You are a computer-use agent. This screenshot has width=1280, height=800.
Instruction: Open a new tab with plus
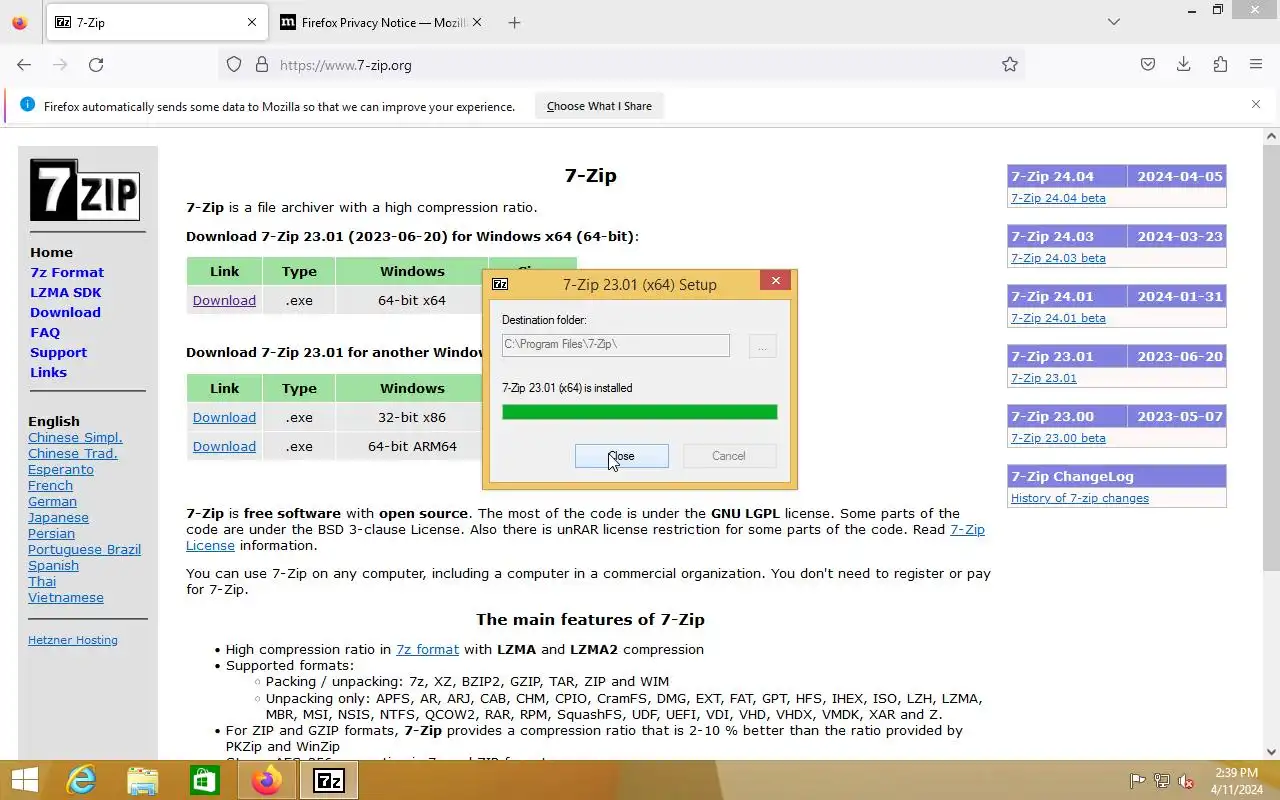(514, 22)
